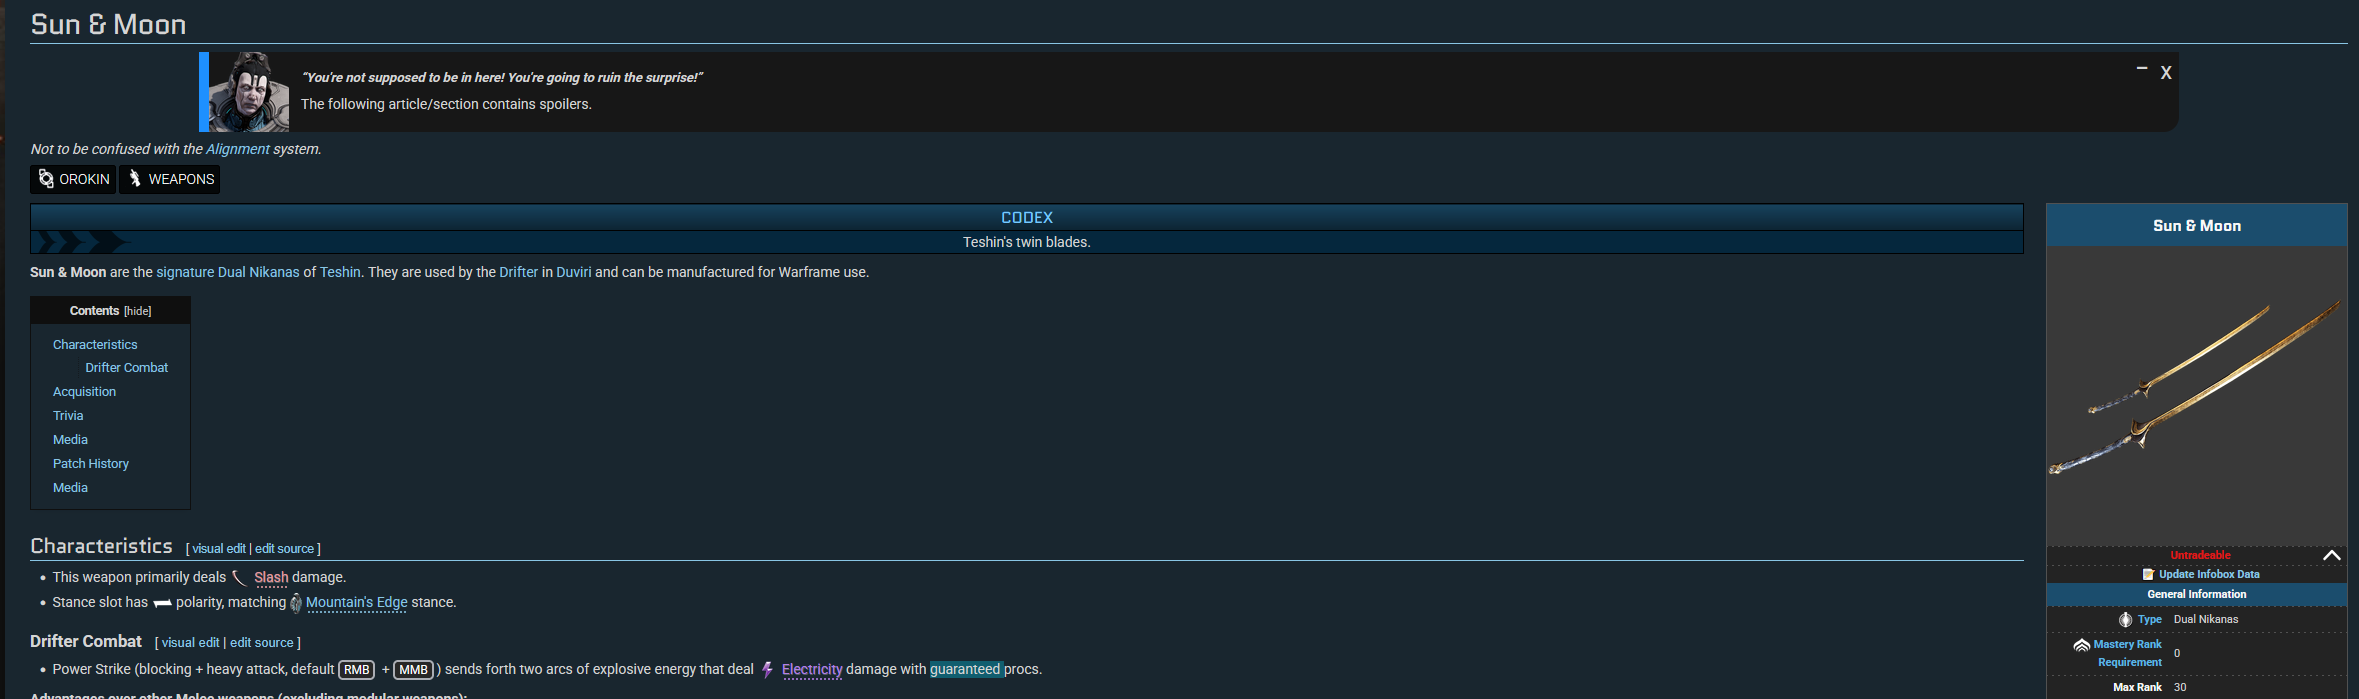Open the Mountain's Edge stance link
The width and height of the screenshot is (2359, 699).
[x=357, y=603]
